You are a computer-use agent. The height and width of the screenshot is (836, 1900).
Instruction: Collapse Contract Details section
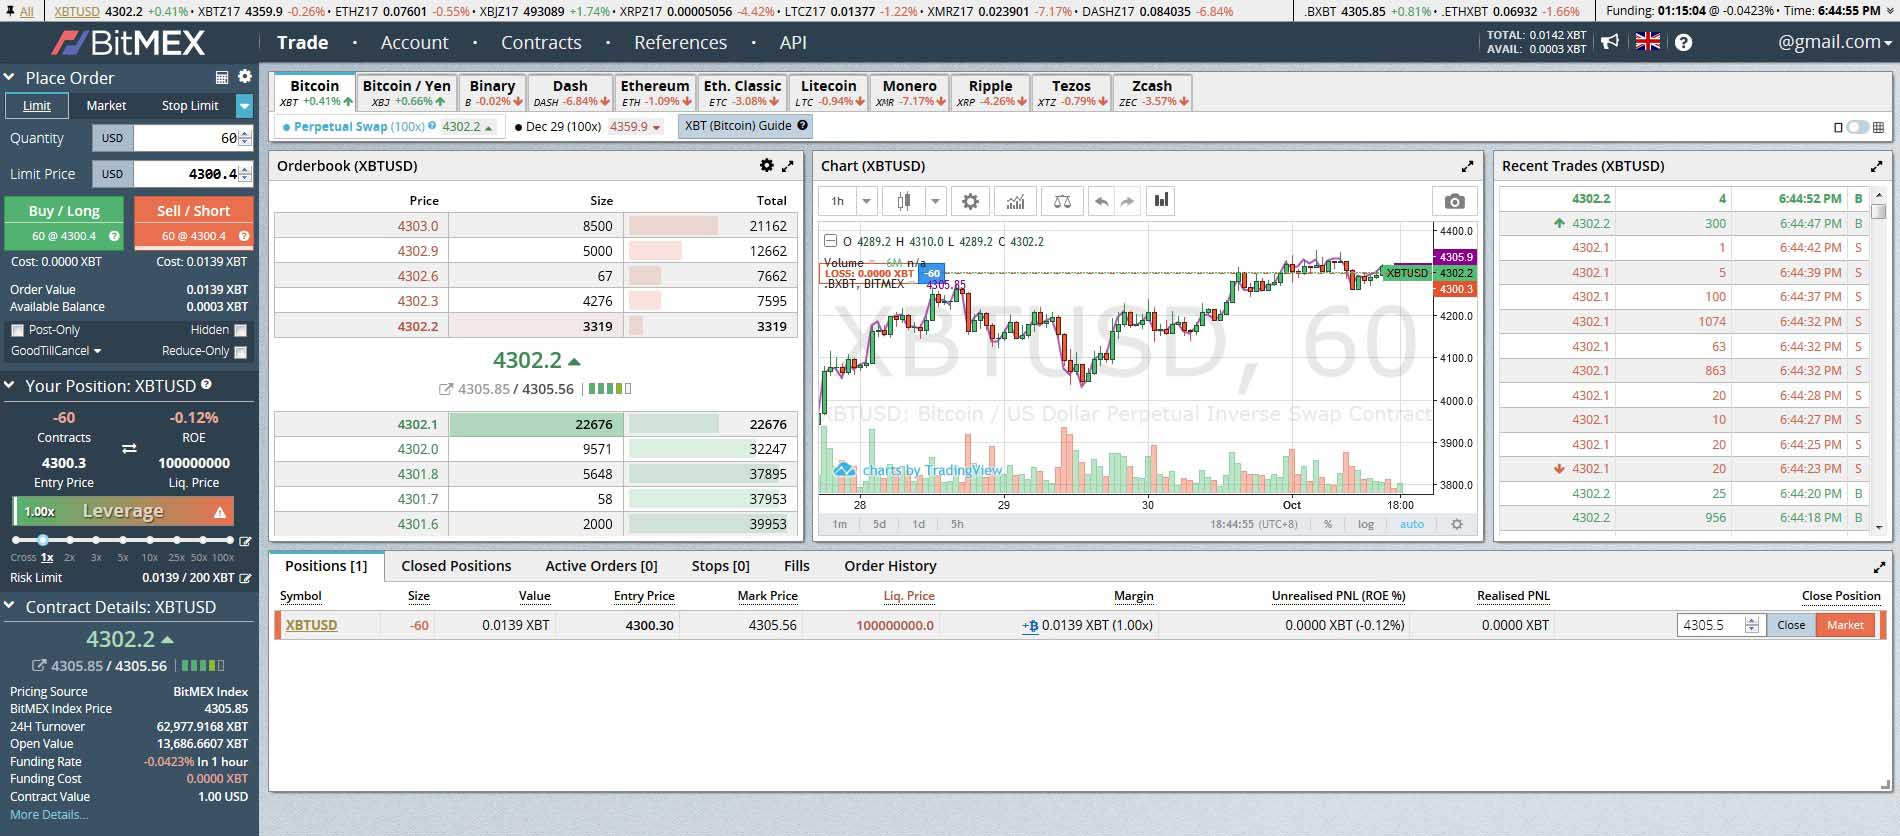click(10, 607)
